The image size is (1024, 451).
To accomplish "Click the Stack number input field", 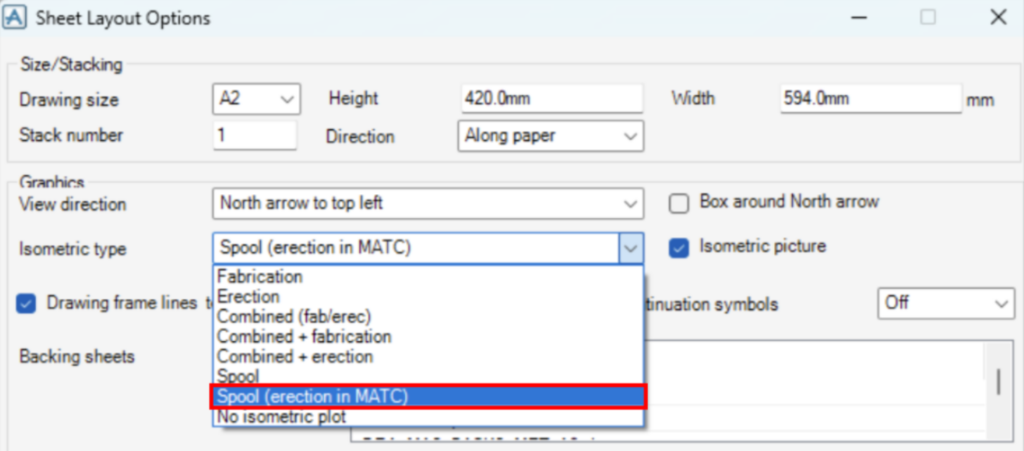I will point(254,135).
